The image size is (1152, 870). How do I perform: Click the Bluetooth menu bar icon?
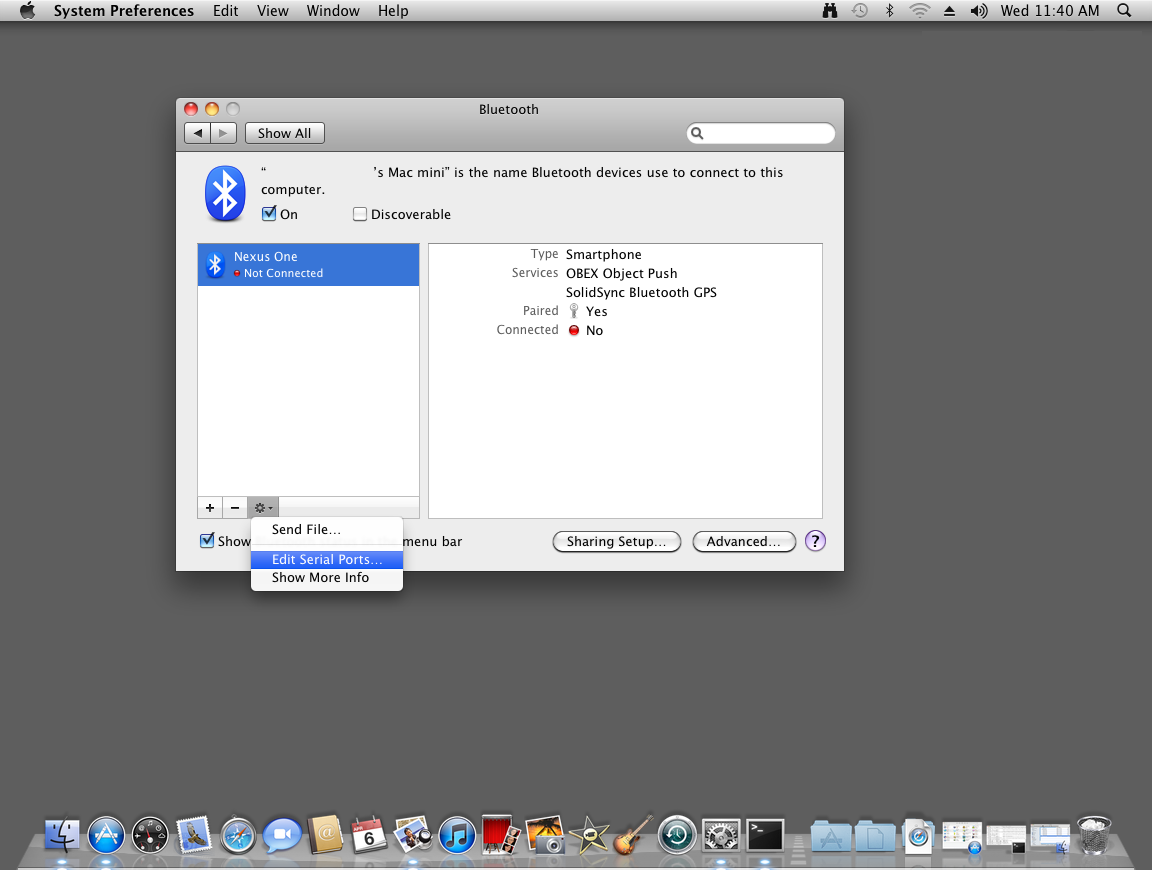click(889, 11)
